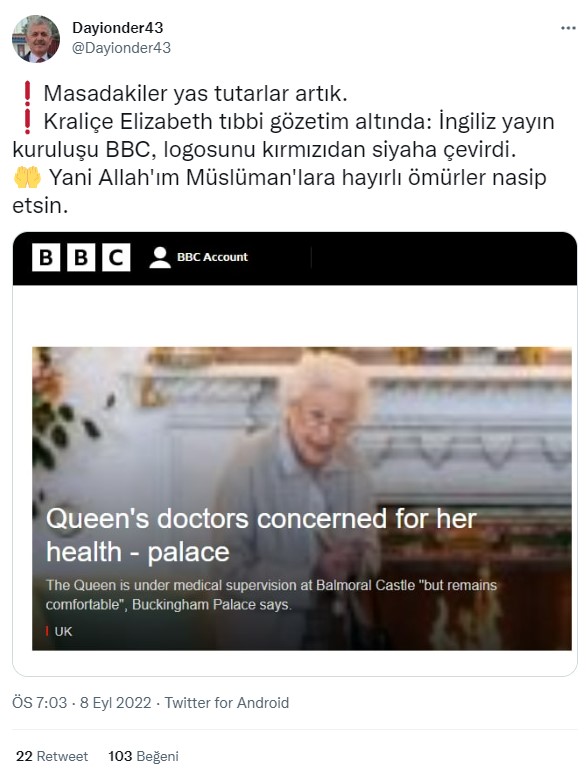
Task: Click the Dayionder43 profile avatar
Action: [36, 39]
